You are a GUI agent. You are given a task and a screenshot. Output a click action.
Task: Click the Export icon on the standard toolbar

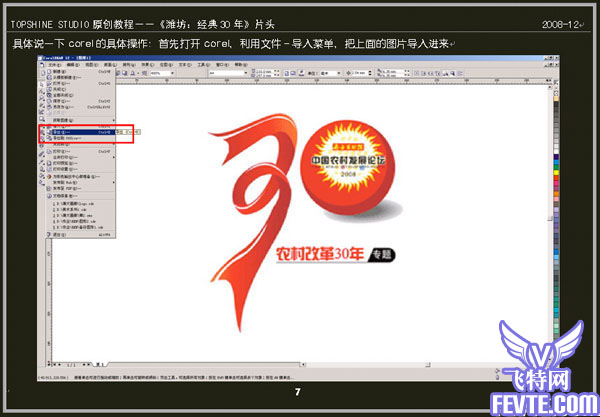(x=125, y=73)
